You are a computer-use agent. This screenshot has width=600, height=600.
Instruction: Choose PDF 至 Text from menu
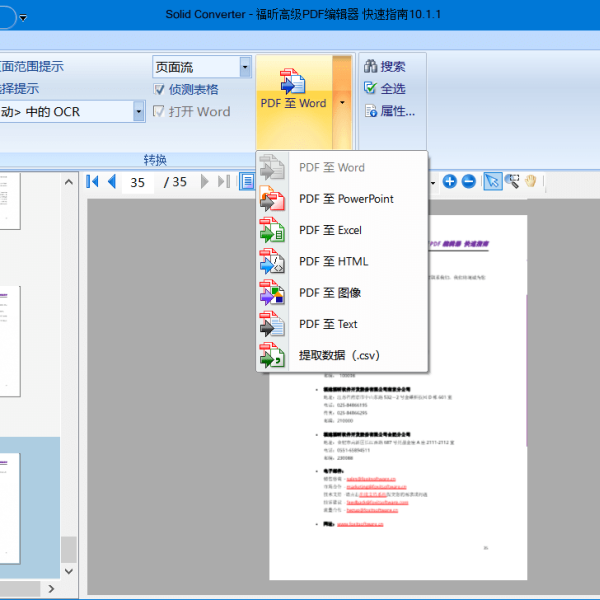(342, 324)
